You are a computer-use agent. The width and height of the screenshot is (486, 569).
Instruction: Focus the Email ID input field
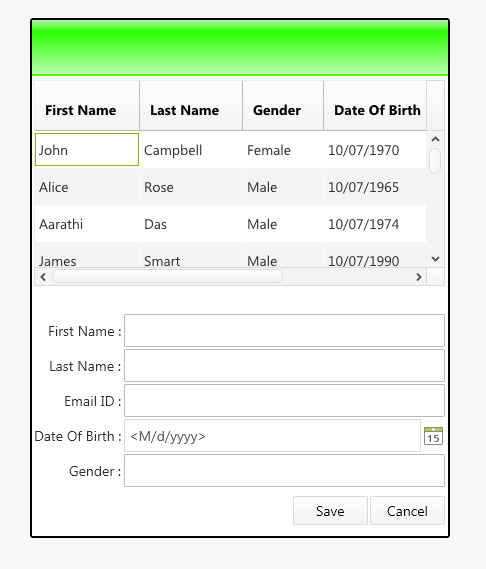point(285,401)
